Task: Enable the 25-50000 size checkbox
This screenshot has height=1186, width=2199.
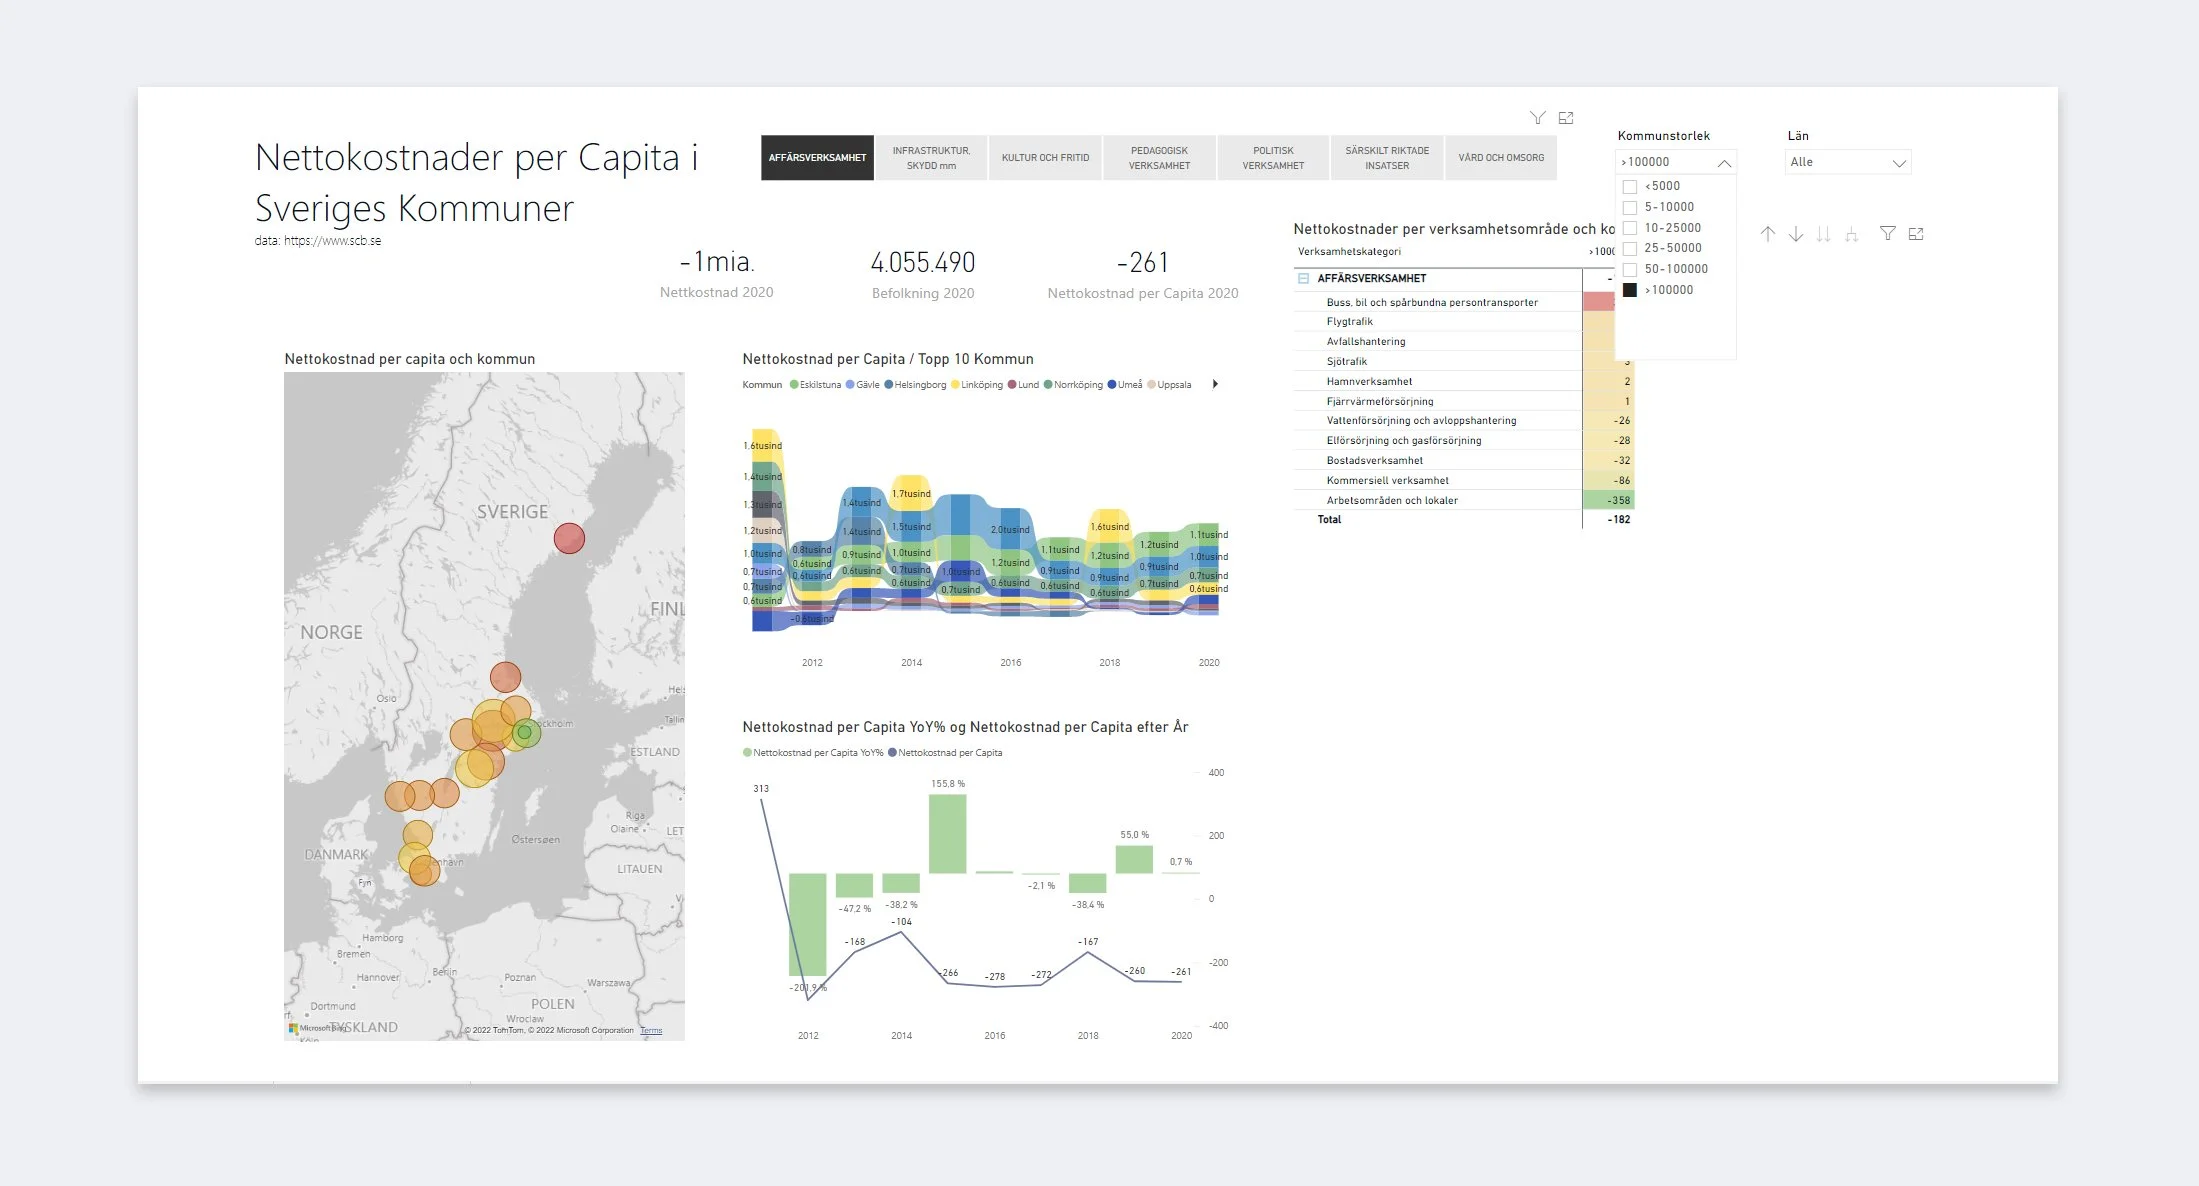Action: coord(1630,249)
